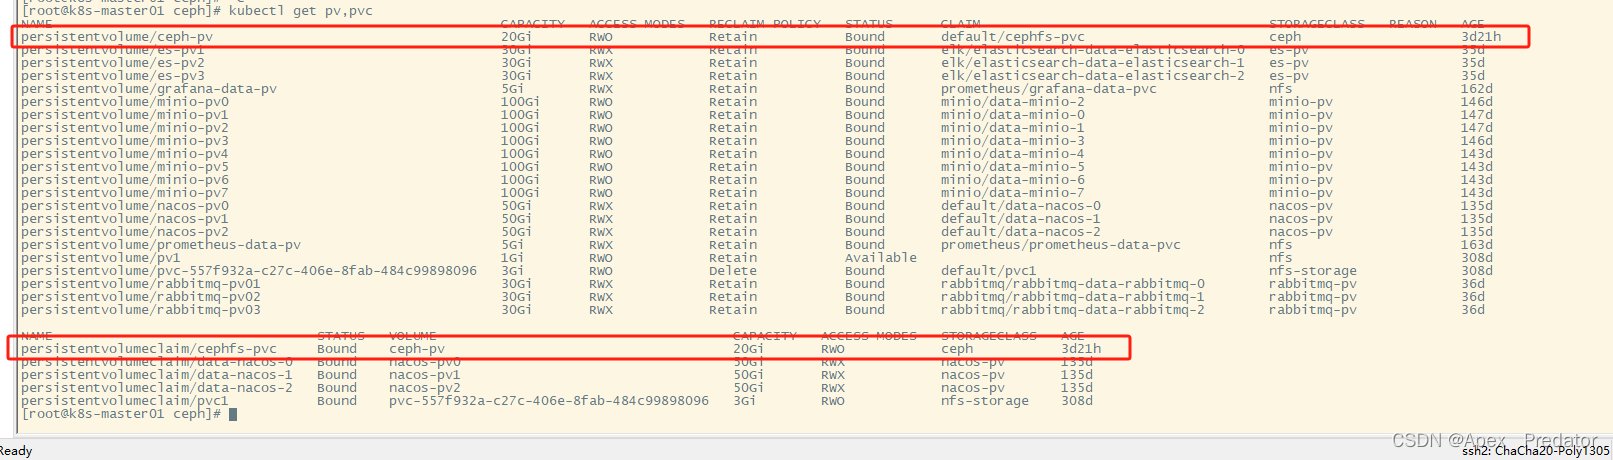Screen dimensions: 1613x460
Task: Click persistentvolumeclaim/data-nacos-1 name
Action: 157,375
